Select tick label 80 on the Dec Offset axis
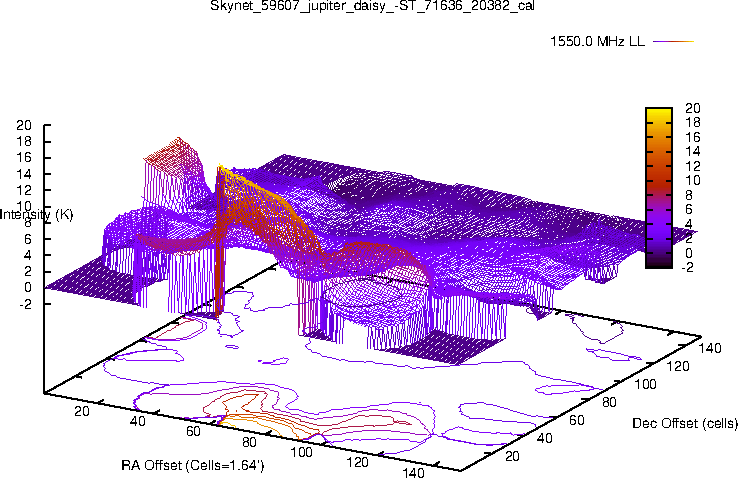This screenshot has height=478, width=738. (x=610, y=402)
